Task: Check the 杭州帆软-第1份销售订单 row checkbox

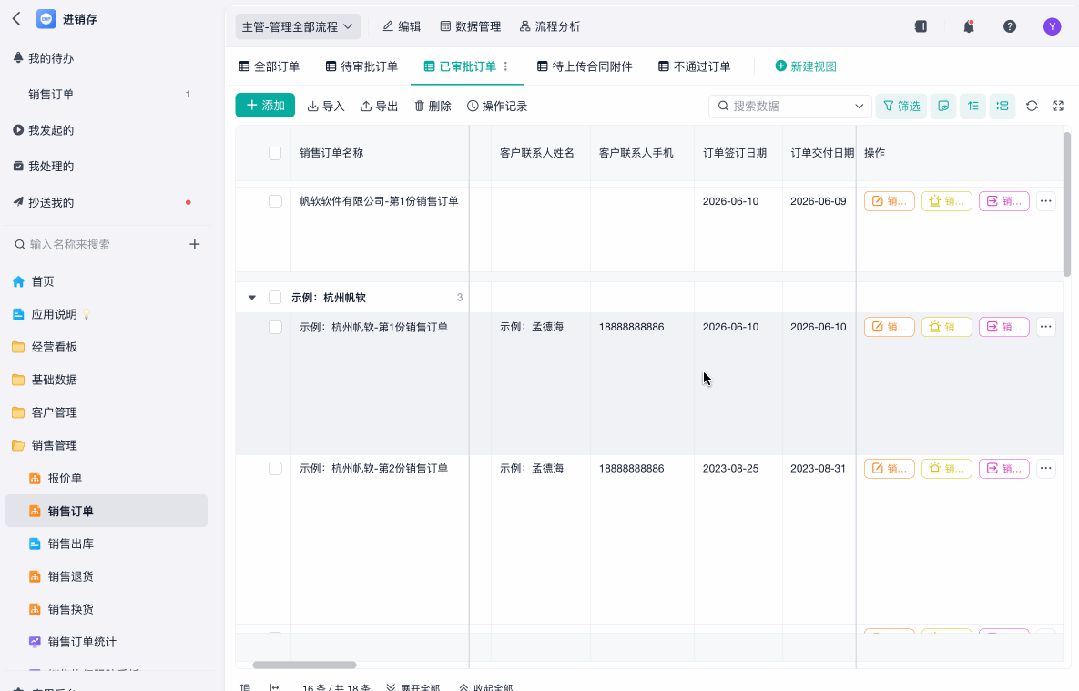Action: pos(275,326)
